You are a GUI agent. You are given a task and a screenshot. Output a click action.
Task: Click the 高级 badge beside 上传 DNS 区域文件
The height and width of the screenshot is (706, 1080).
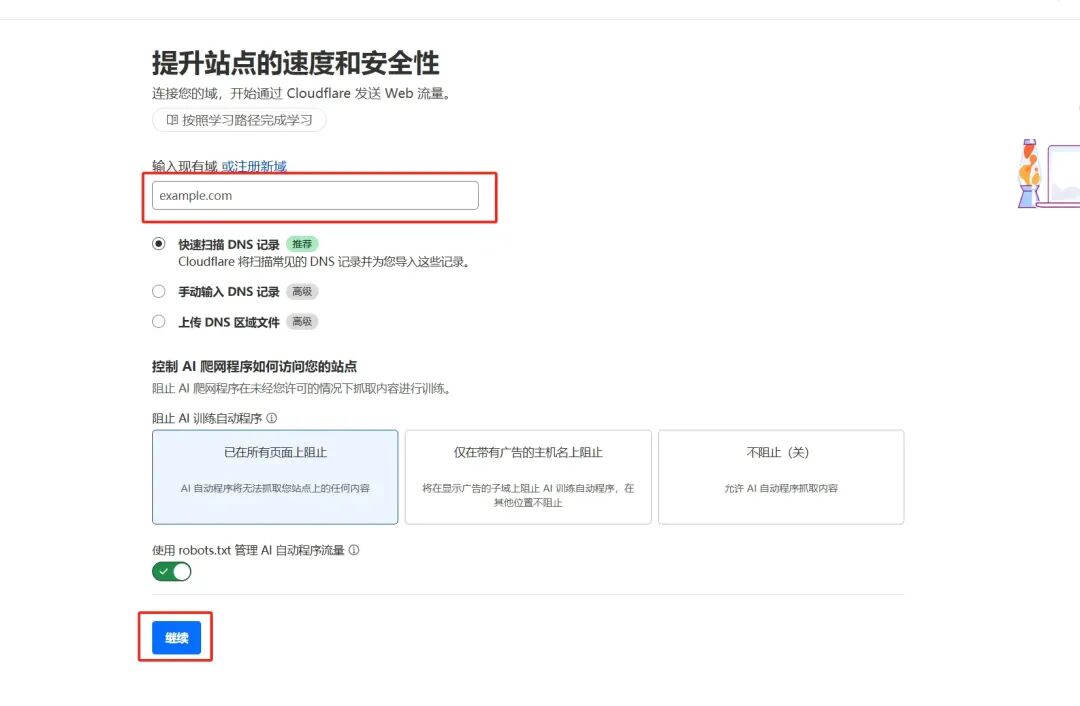[x=302, y=322]
